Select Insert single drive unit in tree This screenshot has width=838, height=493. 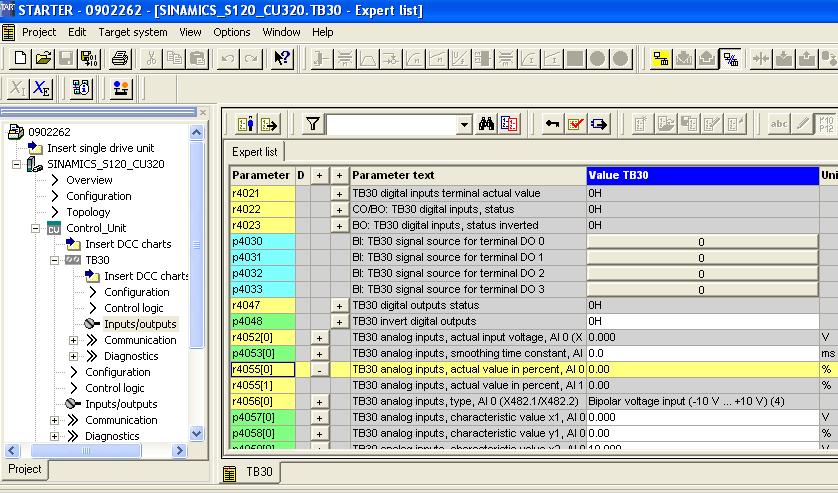click(x=100, y=148)
